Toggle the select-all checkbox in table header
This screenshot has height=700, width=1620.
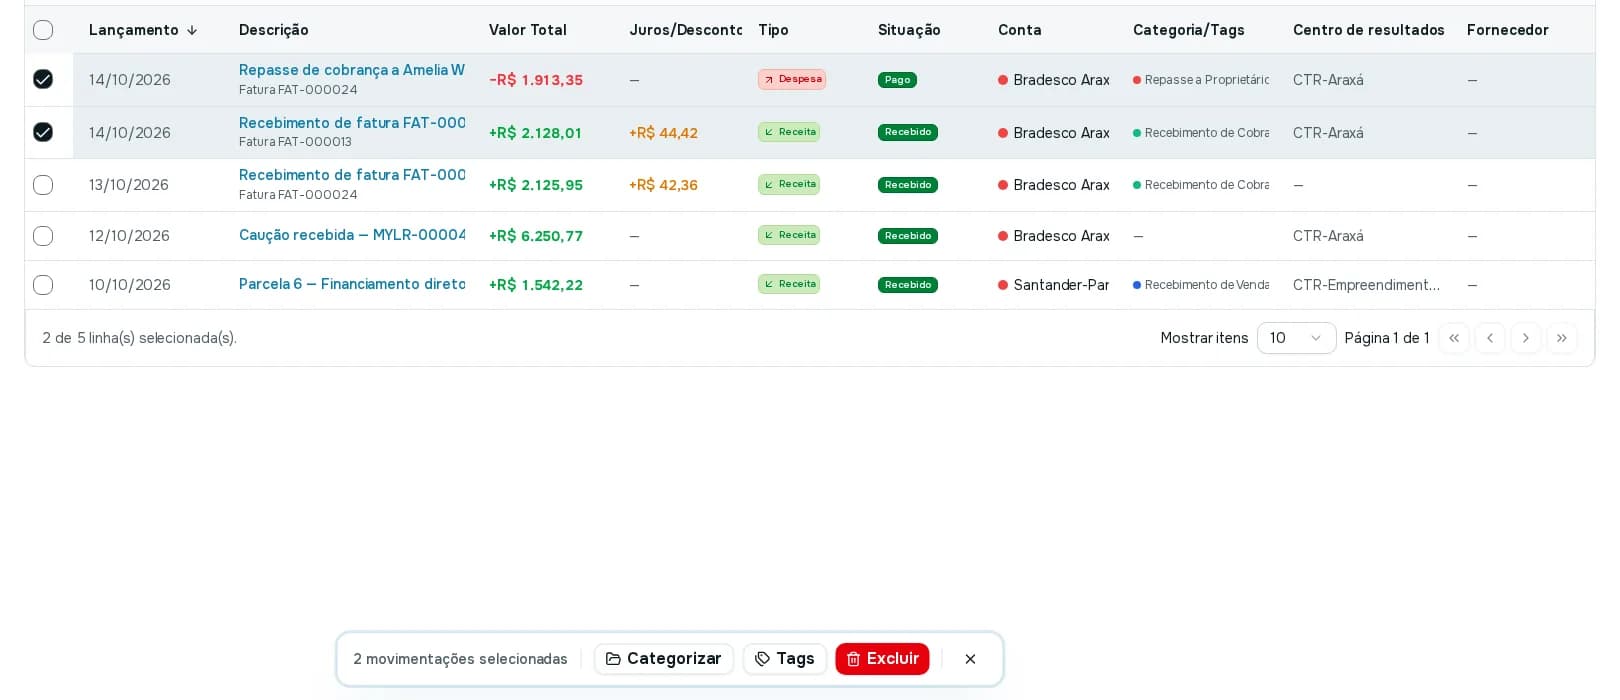point(43,30)
